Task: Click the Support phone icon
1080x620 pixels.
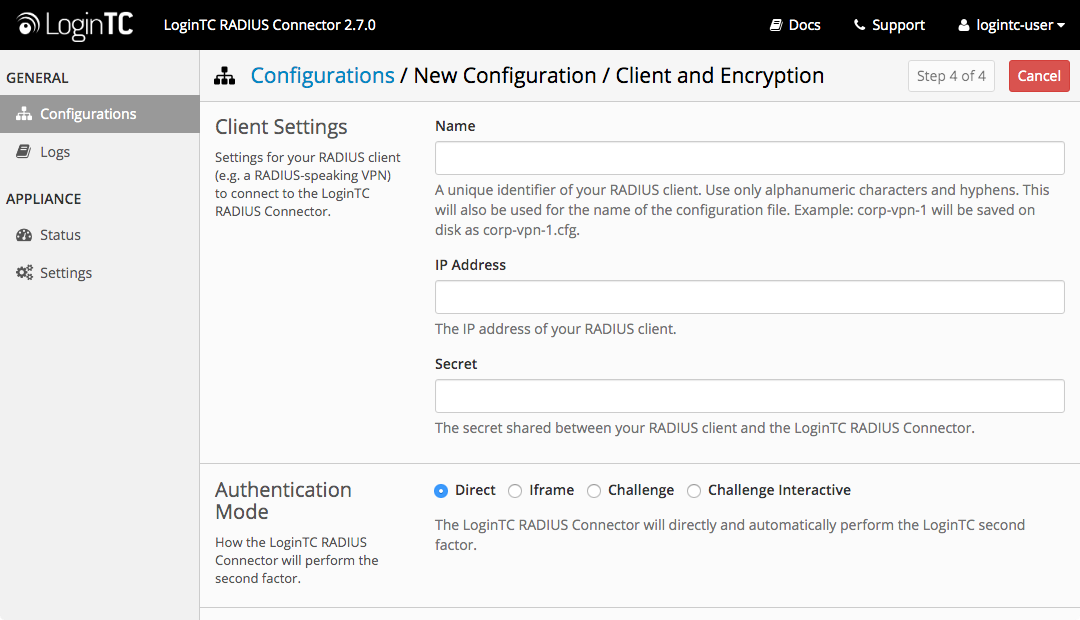Action: click(x=860, y=25)
